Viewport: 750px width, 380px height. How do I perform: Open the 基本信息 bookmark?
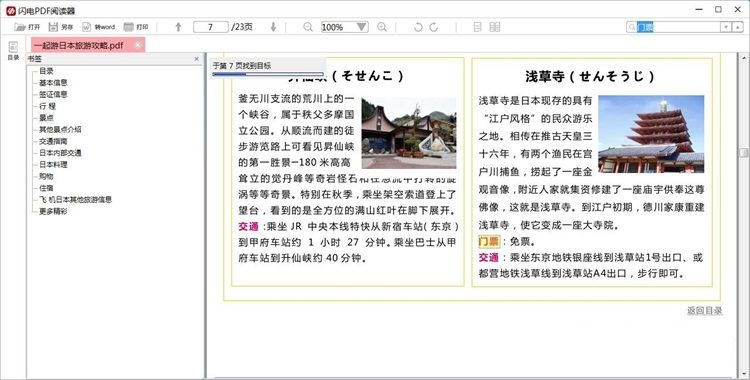click(53, 83)
